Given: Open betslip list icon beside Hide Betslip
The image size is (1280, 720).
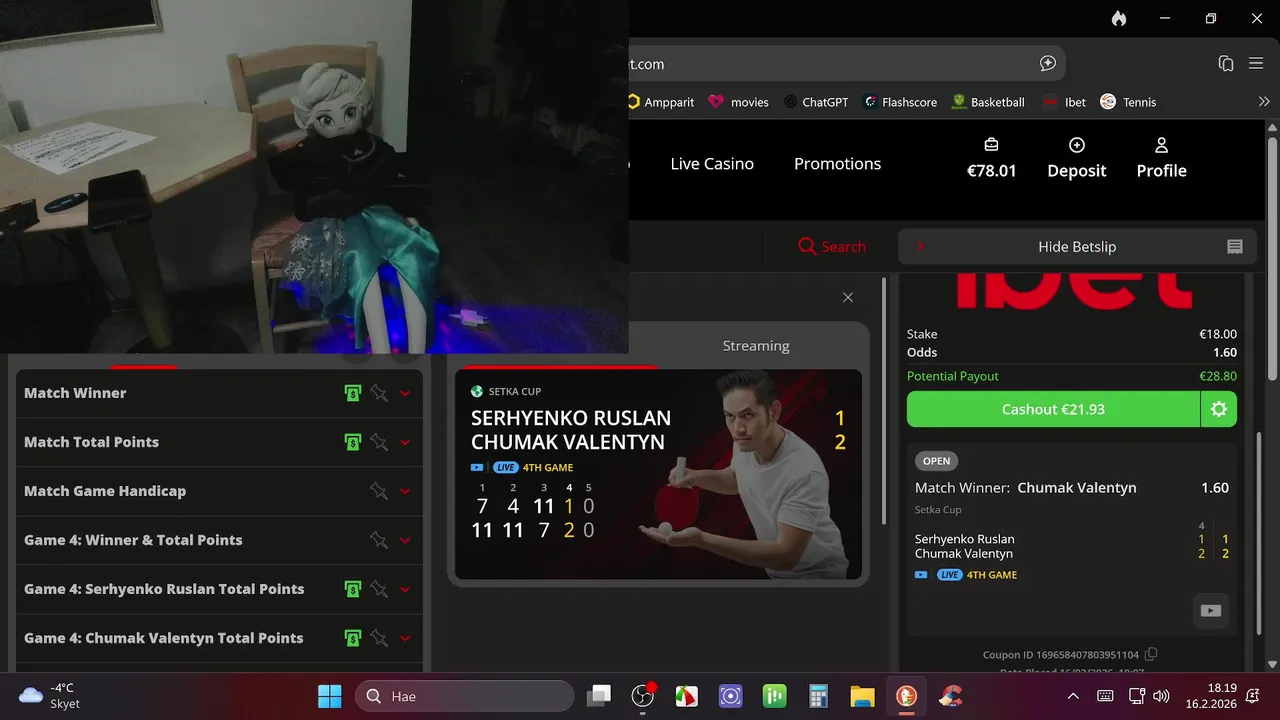Looking at the screenshot, I should tap(1235, 247).
